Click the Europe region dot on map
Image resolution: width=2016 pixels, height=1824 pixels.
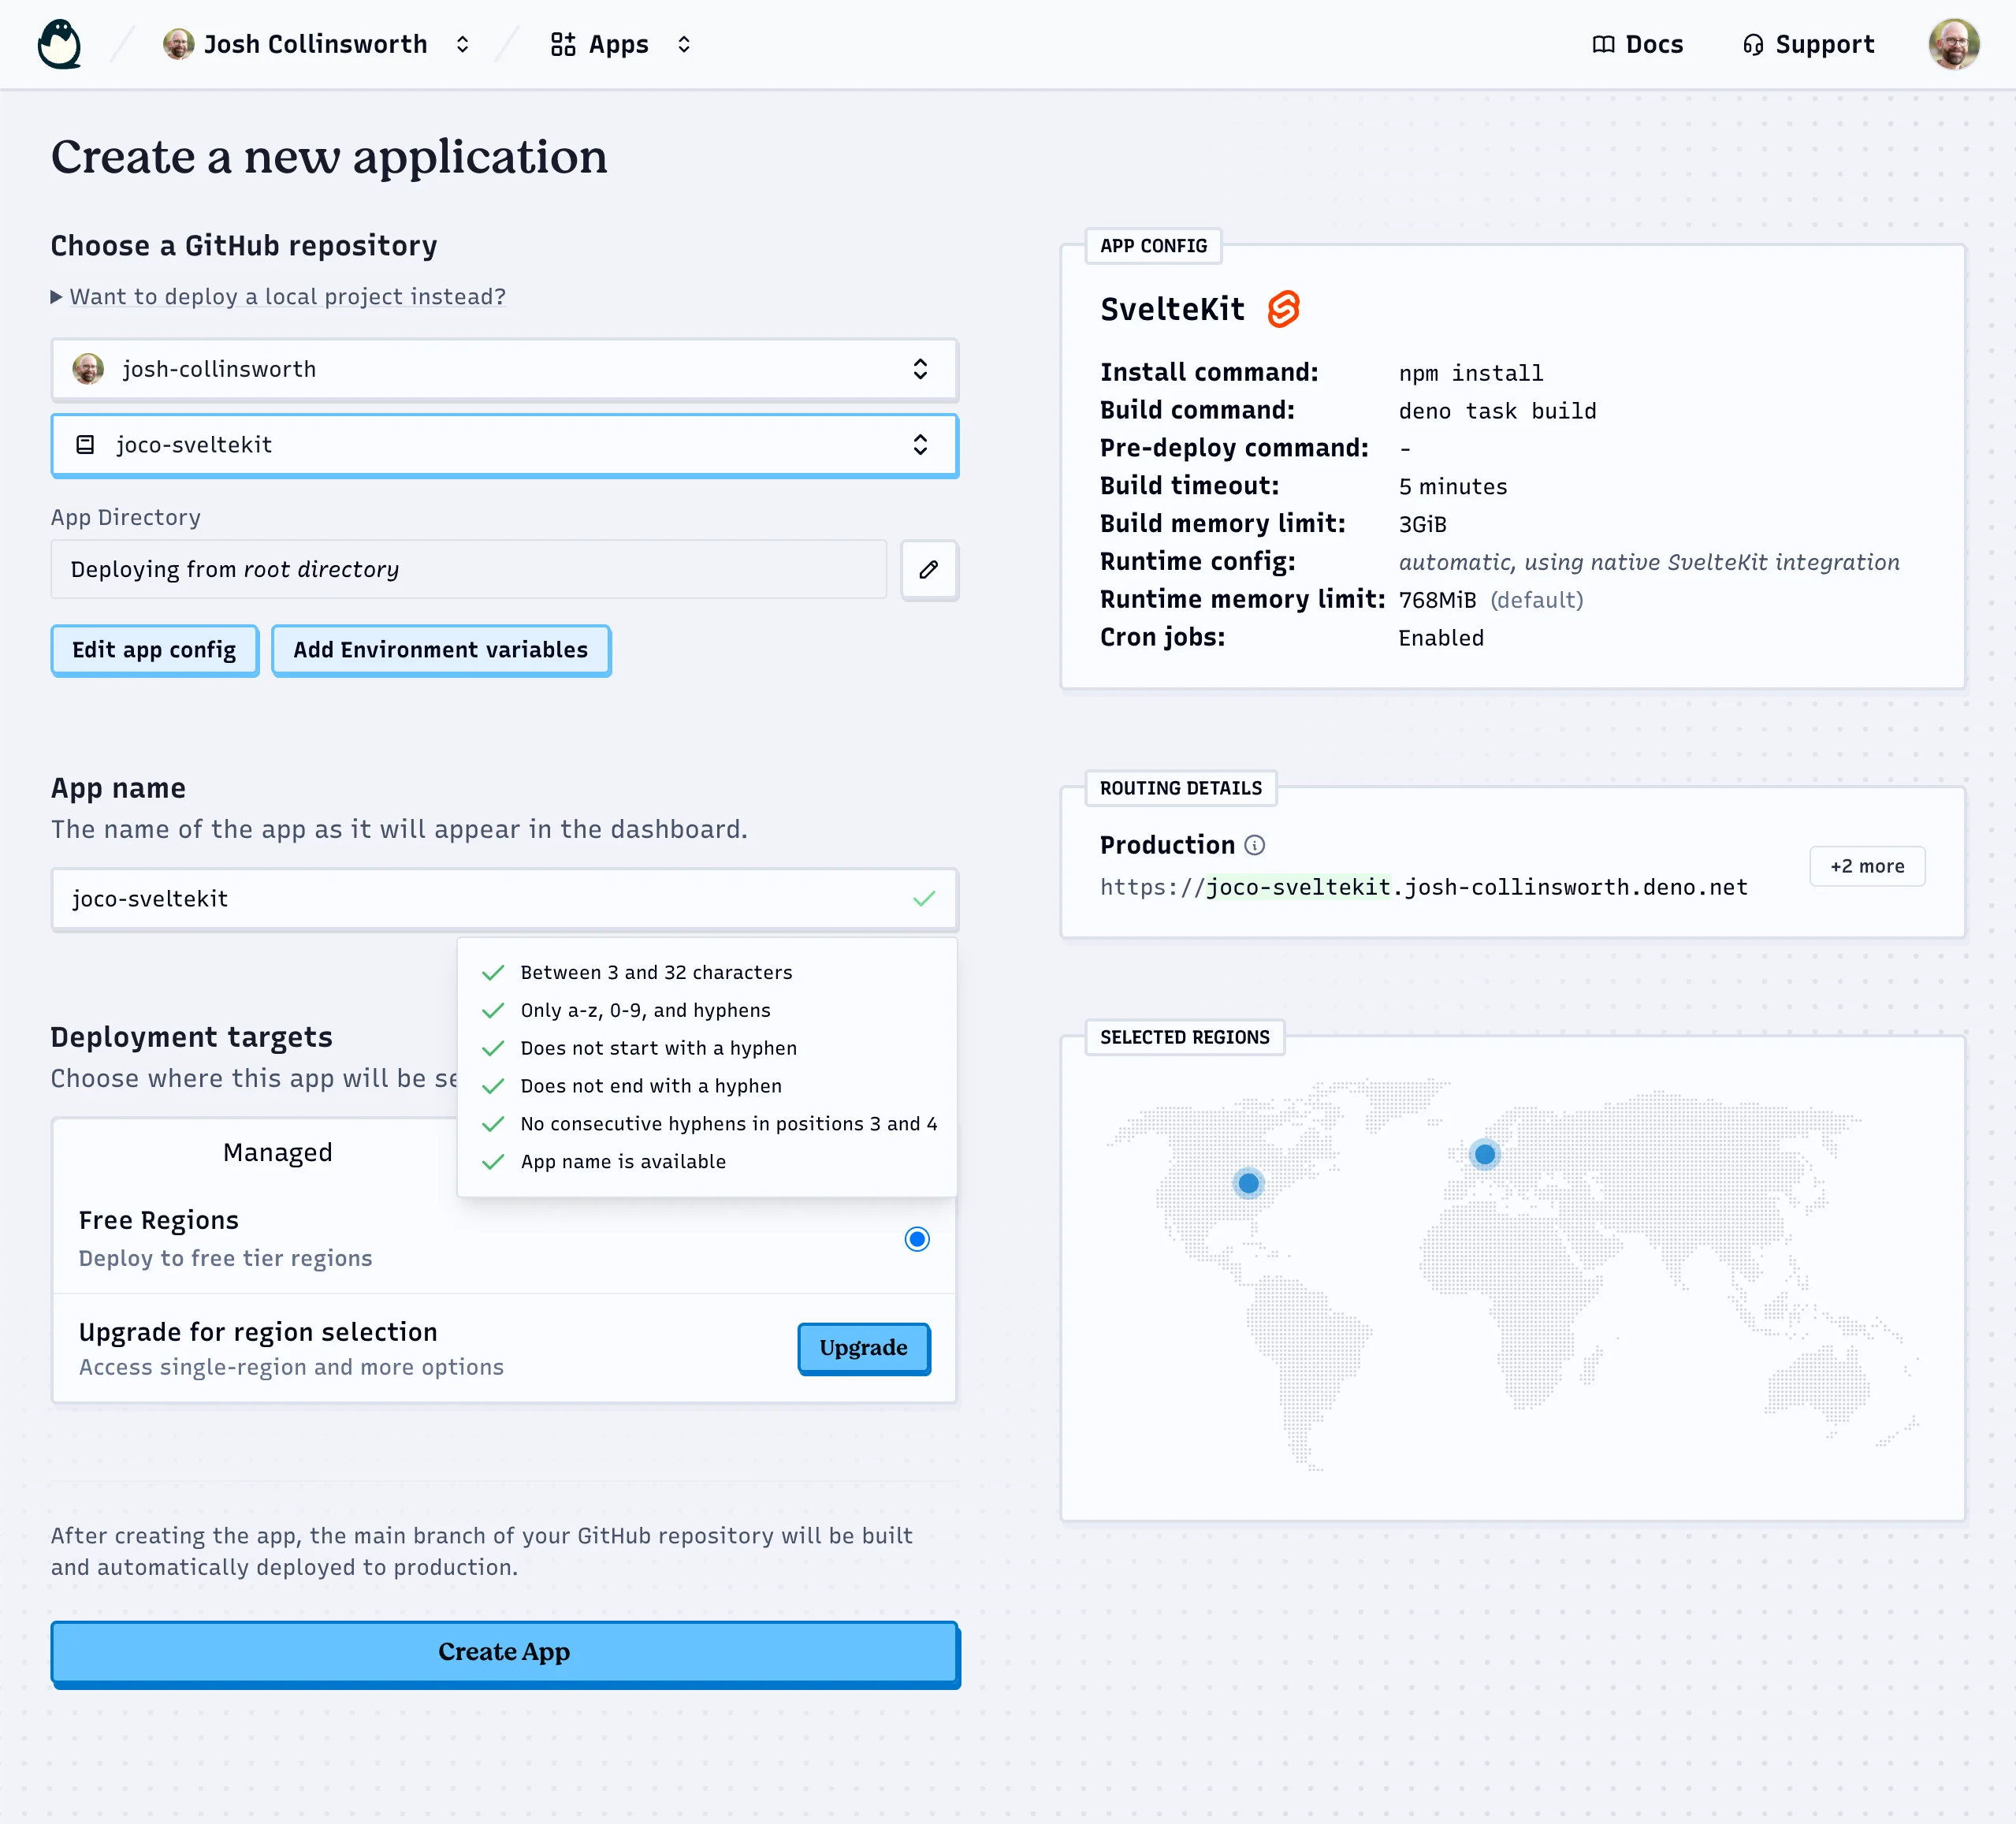click(1485, 1155)
